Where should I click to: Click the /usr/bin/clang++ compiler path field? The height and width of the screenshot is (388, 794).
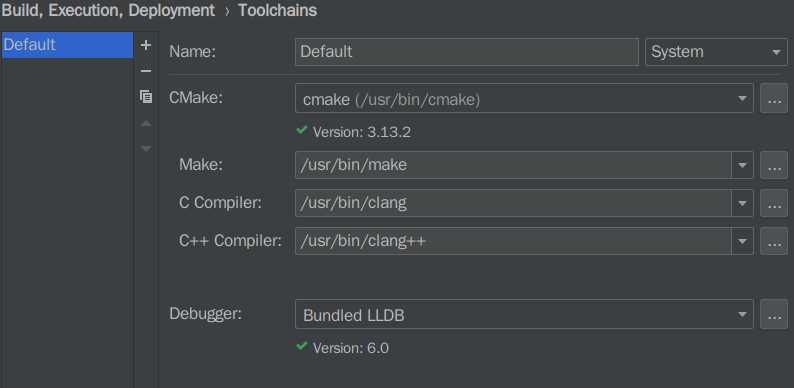point(513,241)
